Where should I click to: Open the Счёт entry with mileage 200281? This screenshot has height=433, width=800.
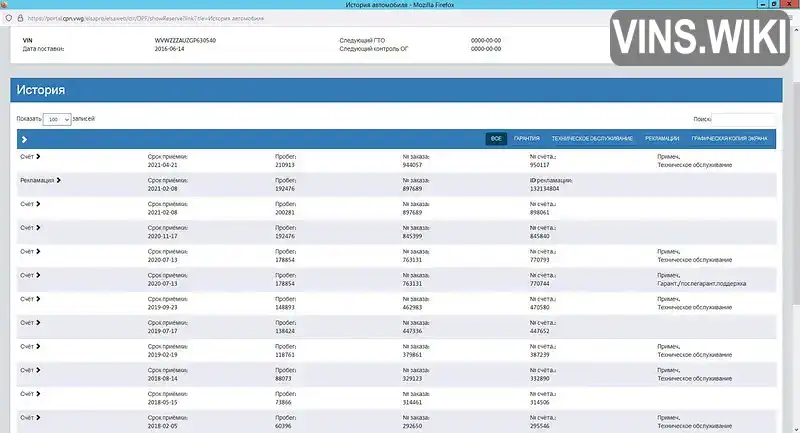pyautogui.click(x=38, y=204)
